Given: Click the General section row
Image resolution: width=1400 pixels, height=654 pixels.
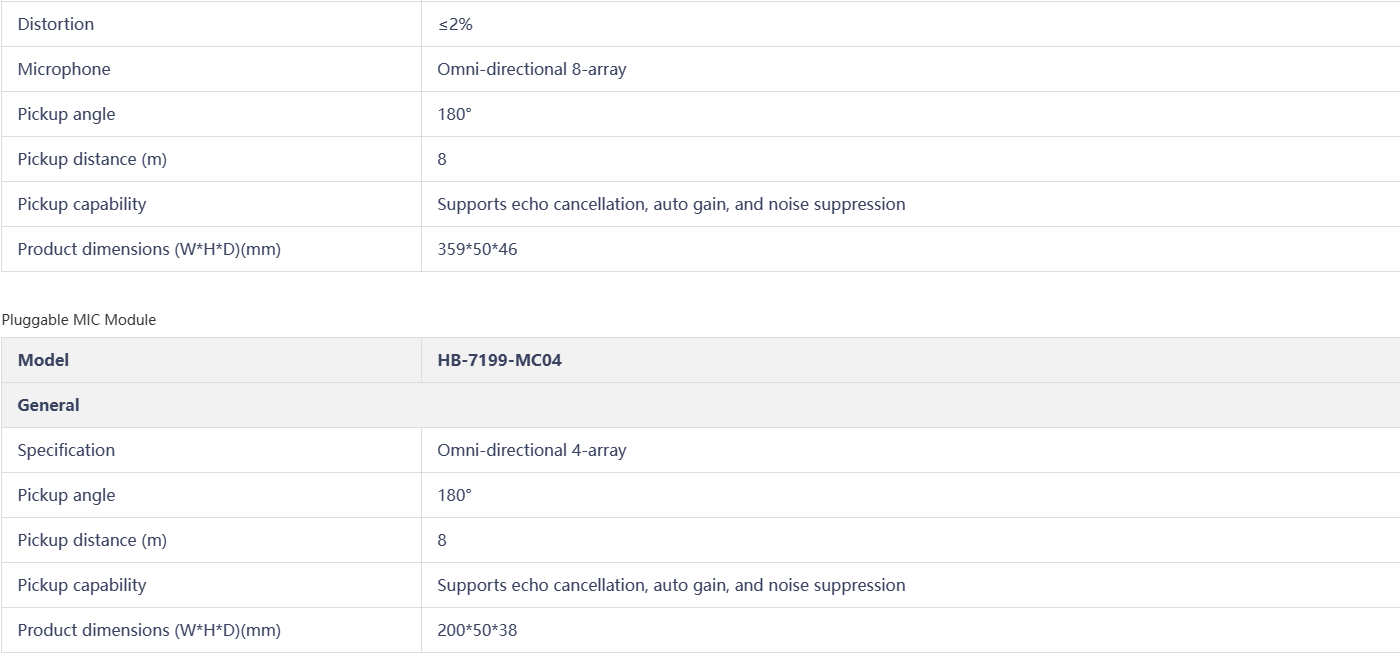Looking at the screenshot, I should [x=48, y=405].
